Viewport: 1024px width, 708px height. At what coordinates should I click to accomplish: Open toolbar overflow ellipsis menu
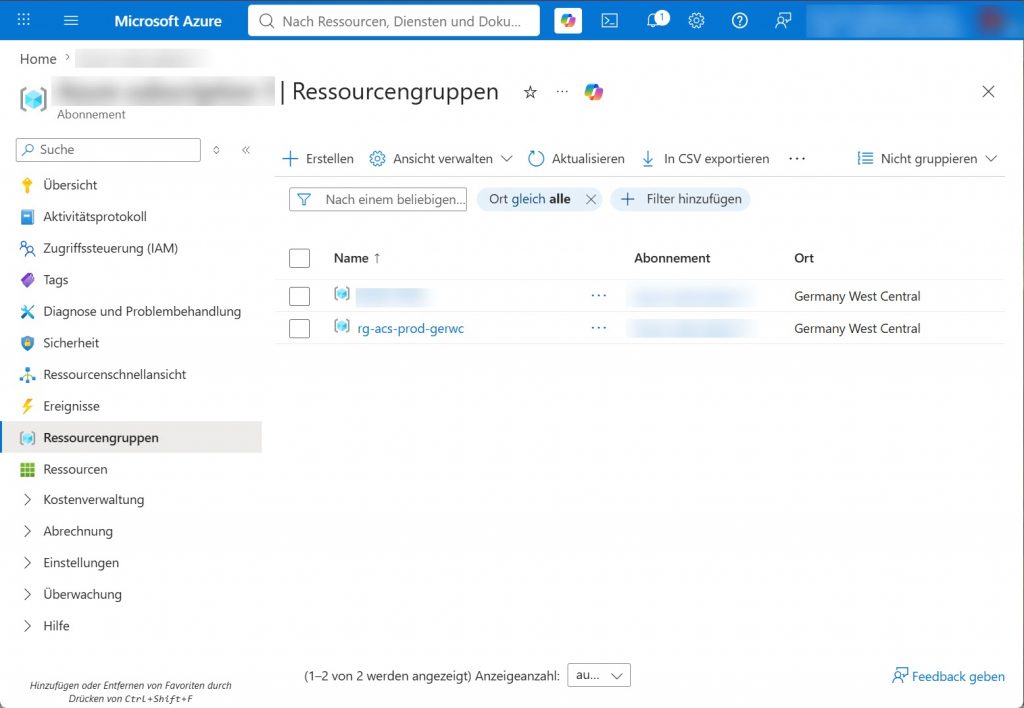tap(797, 159)
